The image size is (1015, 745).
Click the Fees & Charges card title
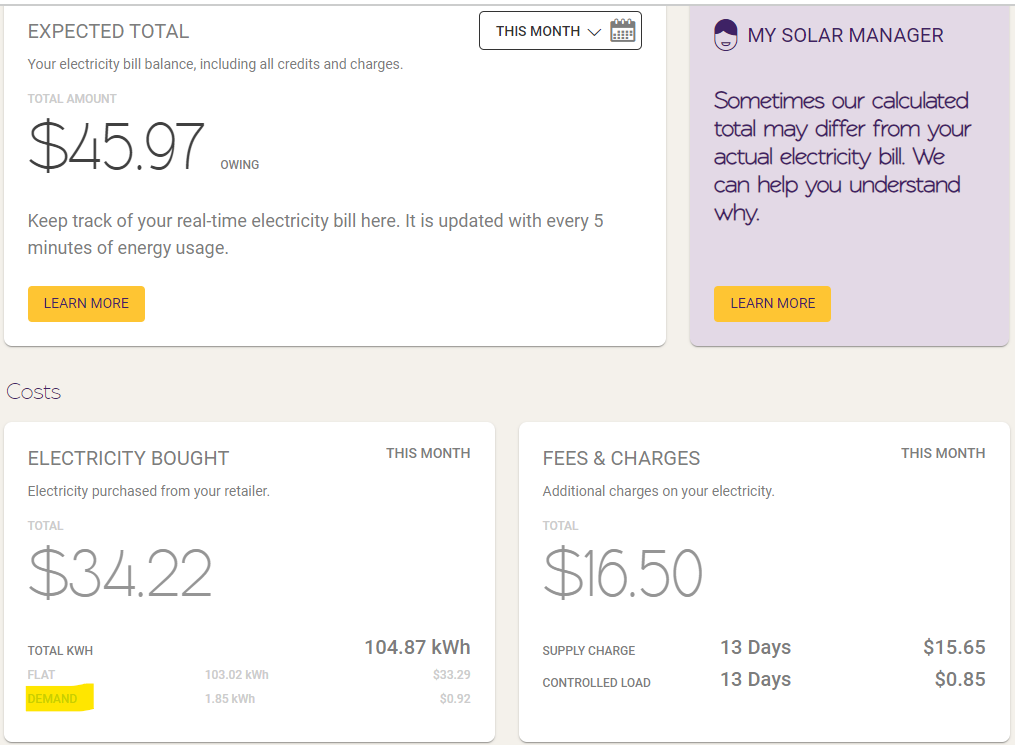point(621,458)
